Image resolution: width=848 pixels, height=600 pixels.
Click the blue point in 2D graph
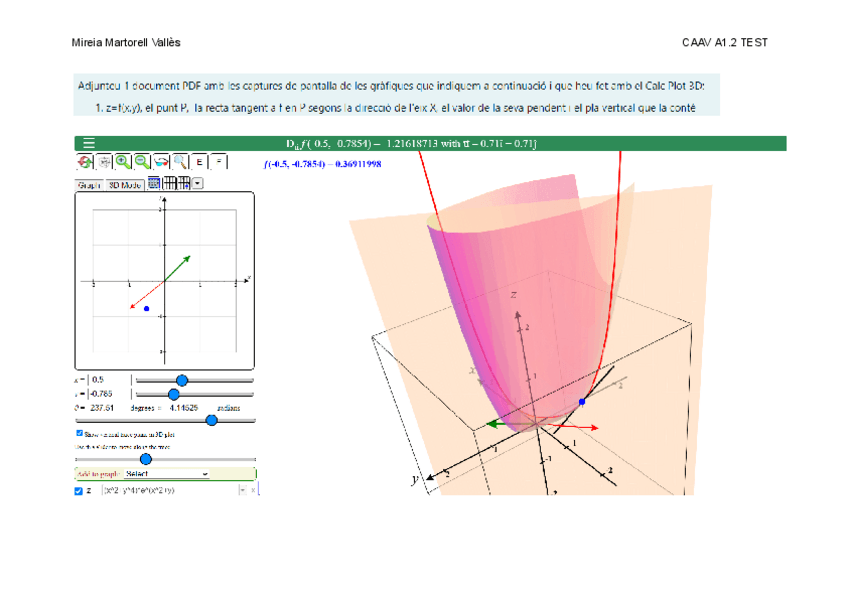[147, 309]
